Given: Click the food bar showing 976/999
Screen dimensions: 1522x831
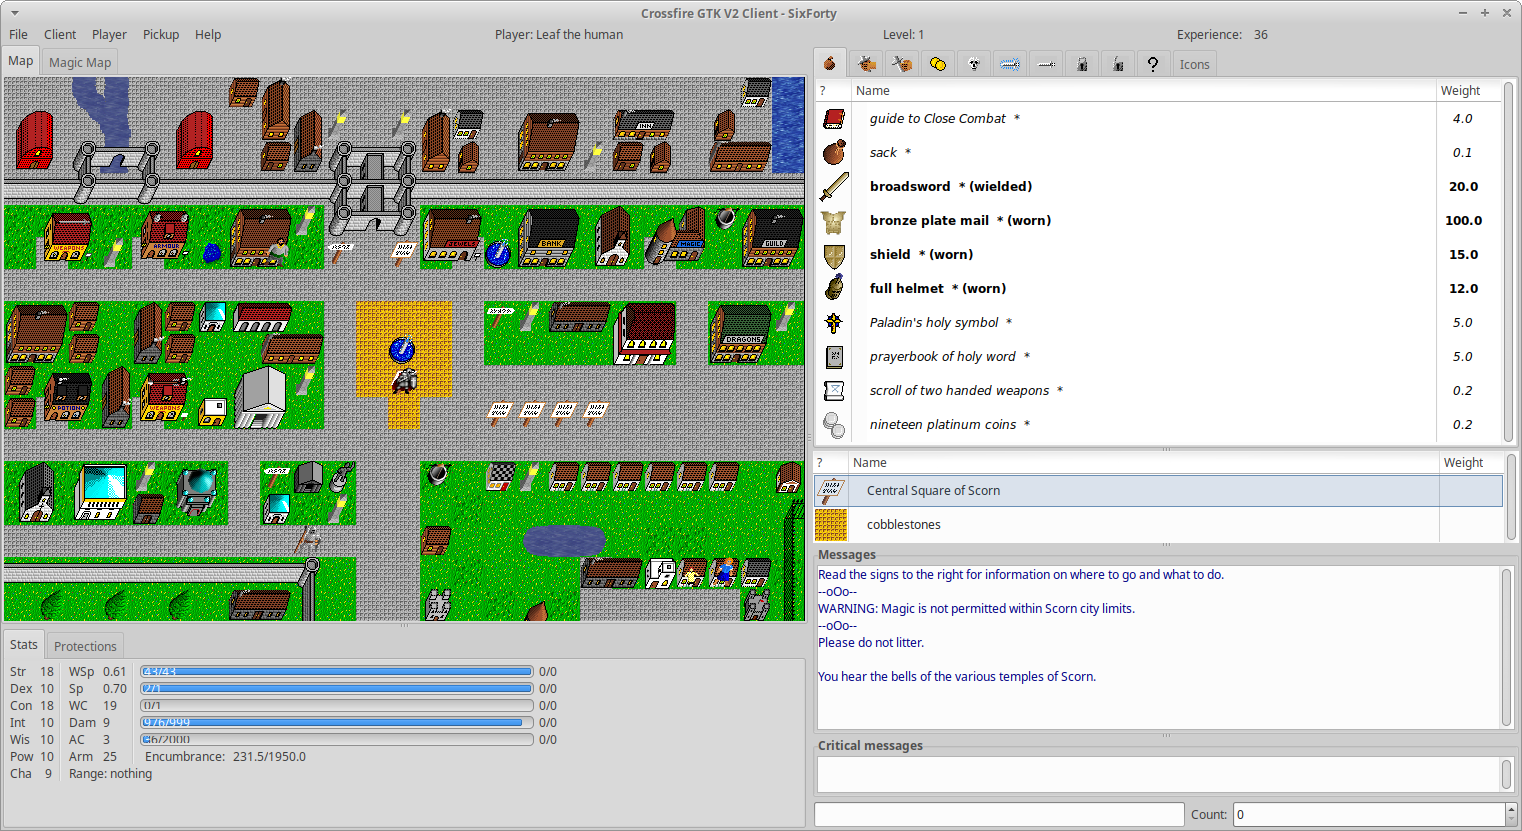Looking at the screenshot, I should [x=336, y=723].
